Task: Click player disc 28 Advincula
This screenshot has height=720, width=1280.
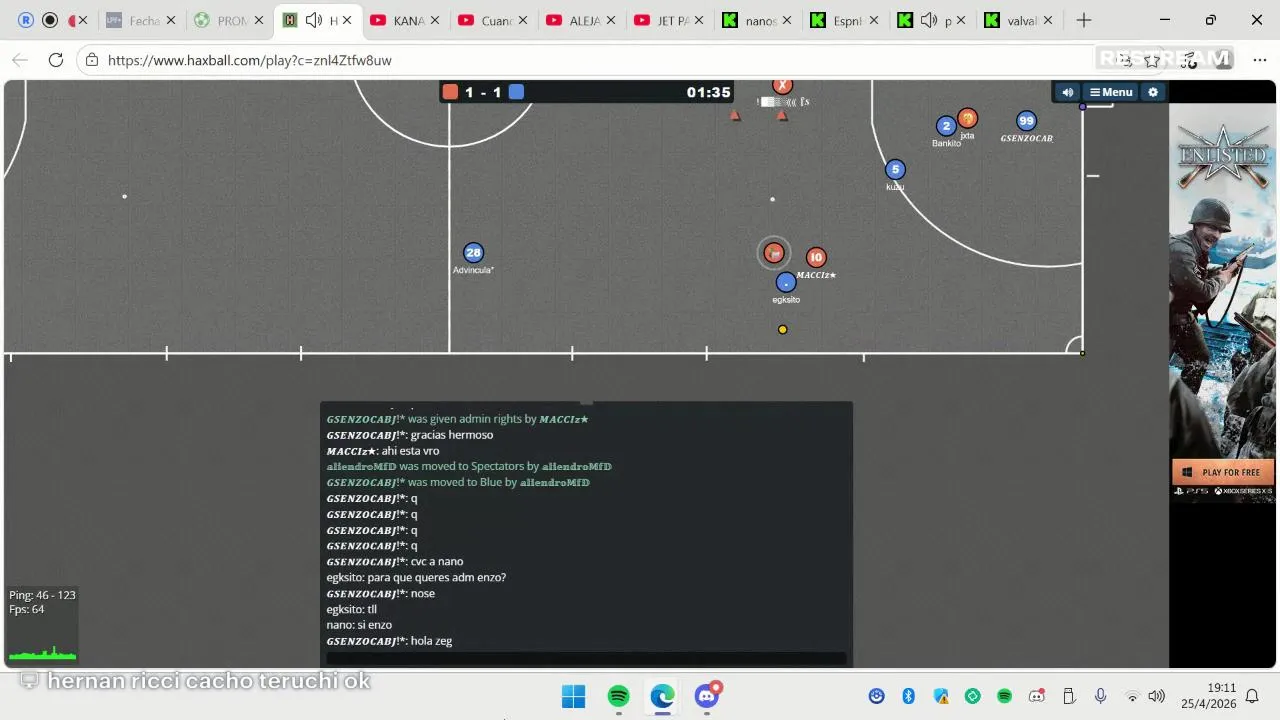Action: 473,253
